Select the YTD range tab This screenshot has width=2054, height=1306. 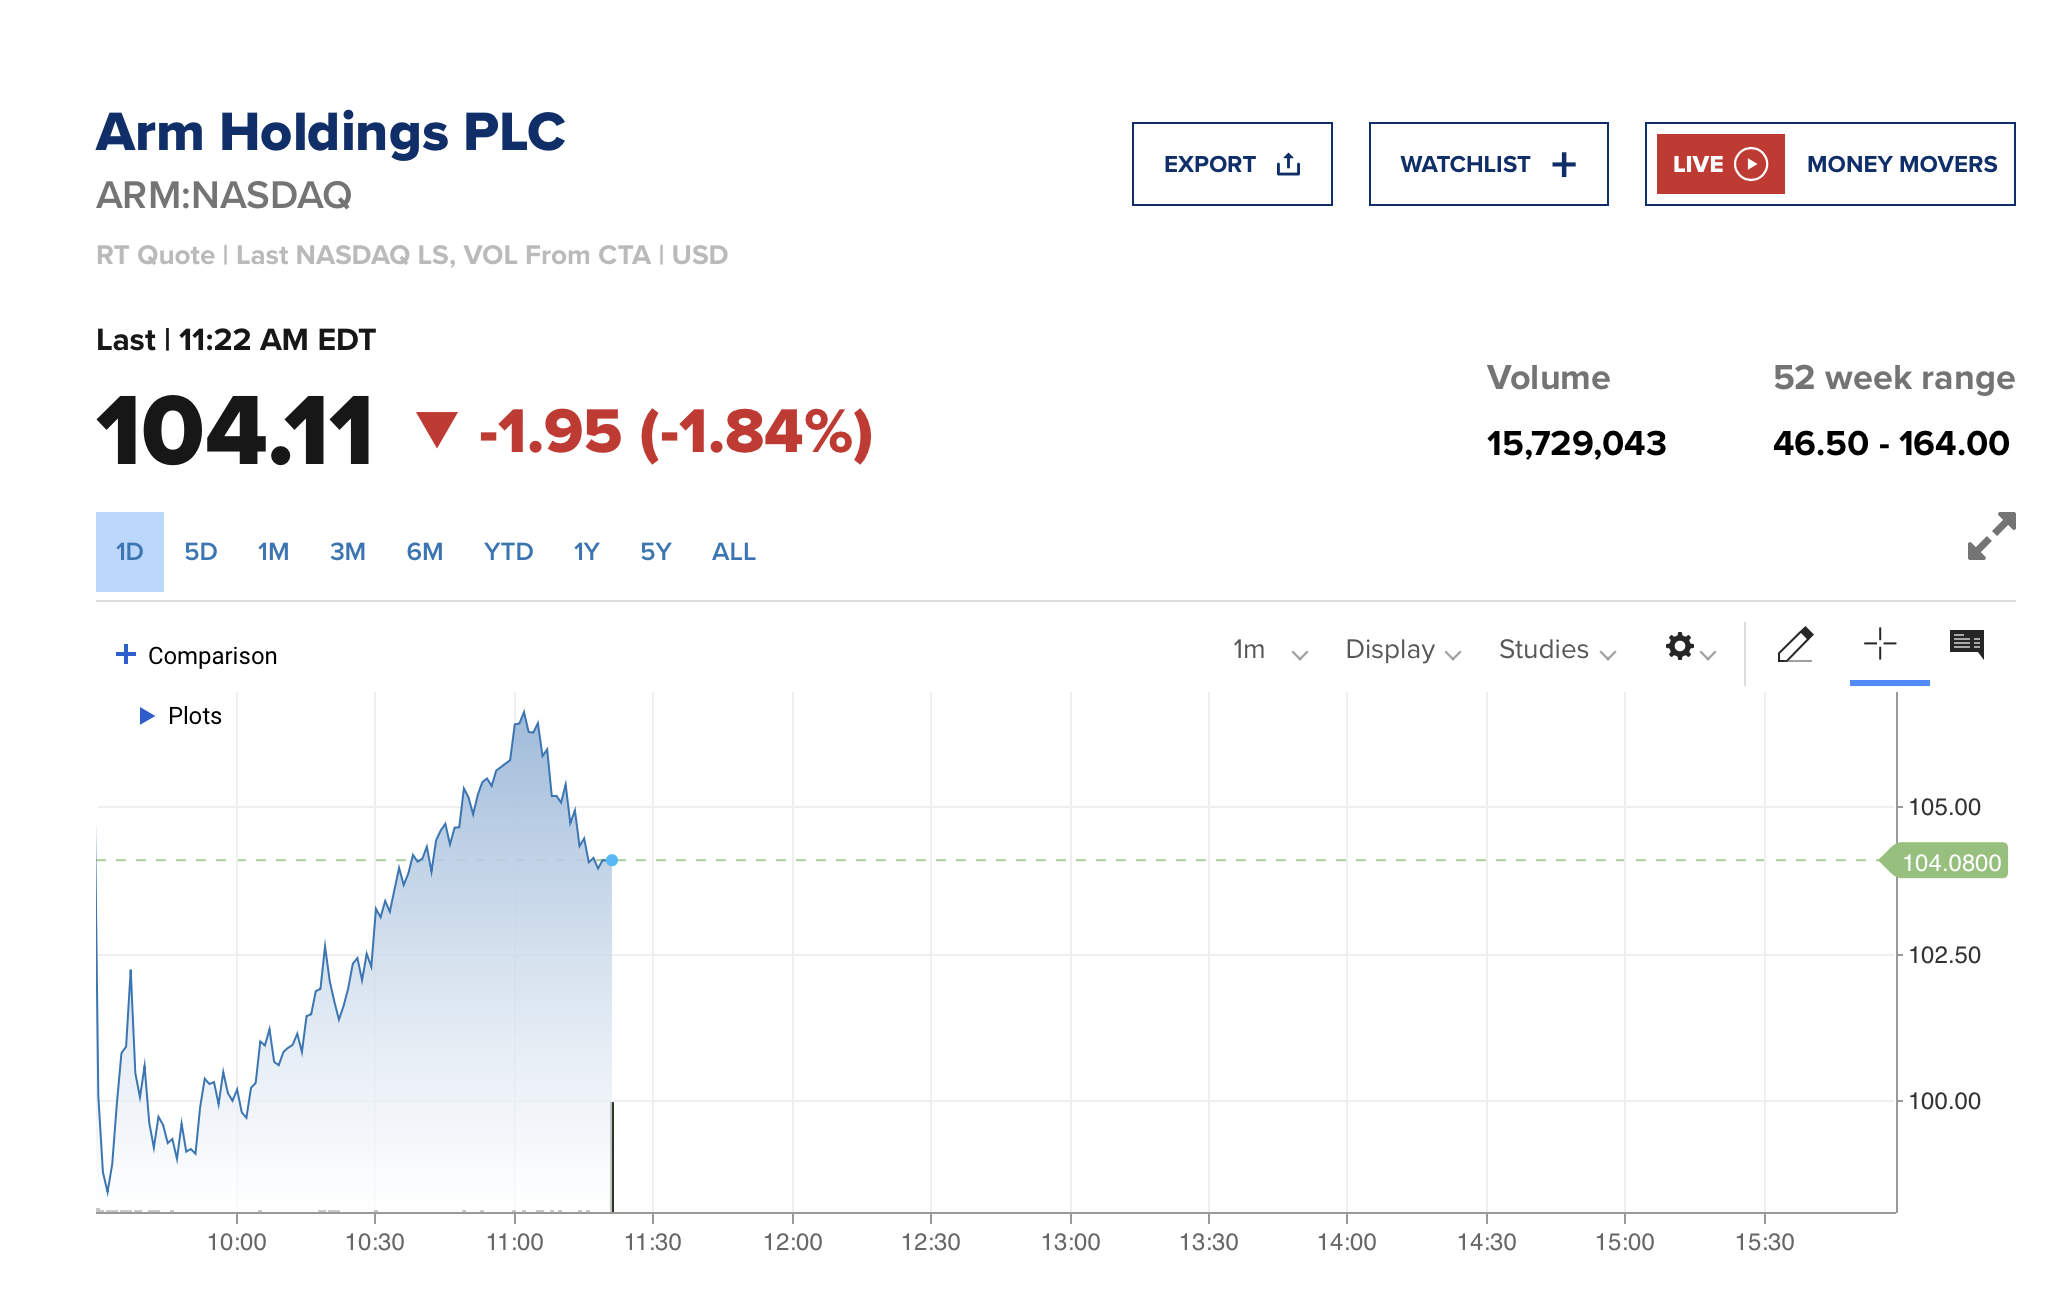click(x=508, y=552)
